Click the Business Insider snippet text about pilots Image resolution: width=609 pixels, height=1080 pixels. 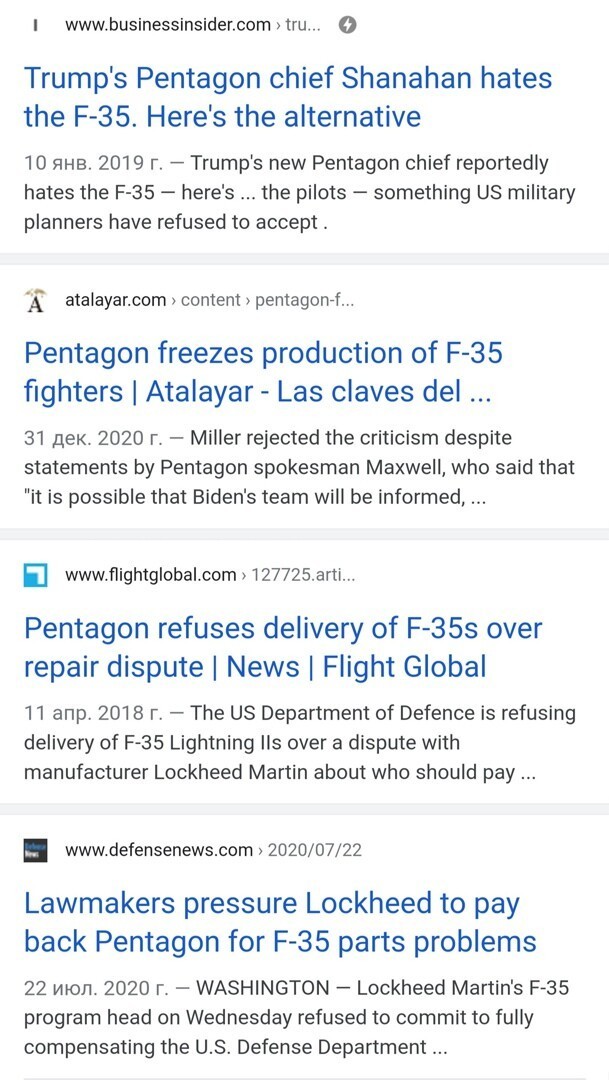tap(300, 193)
